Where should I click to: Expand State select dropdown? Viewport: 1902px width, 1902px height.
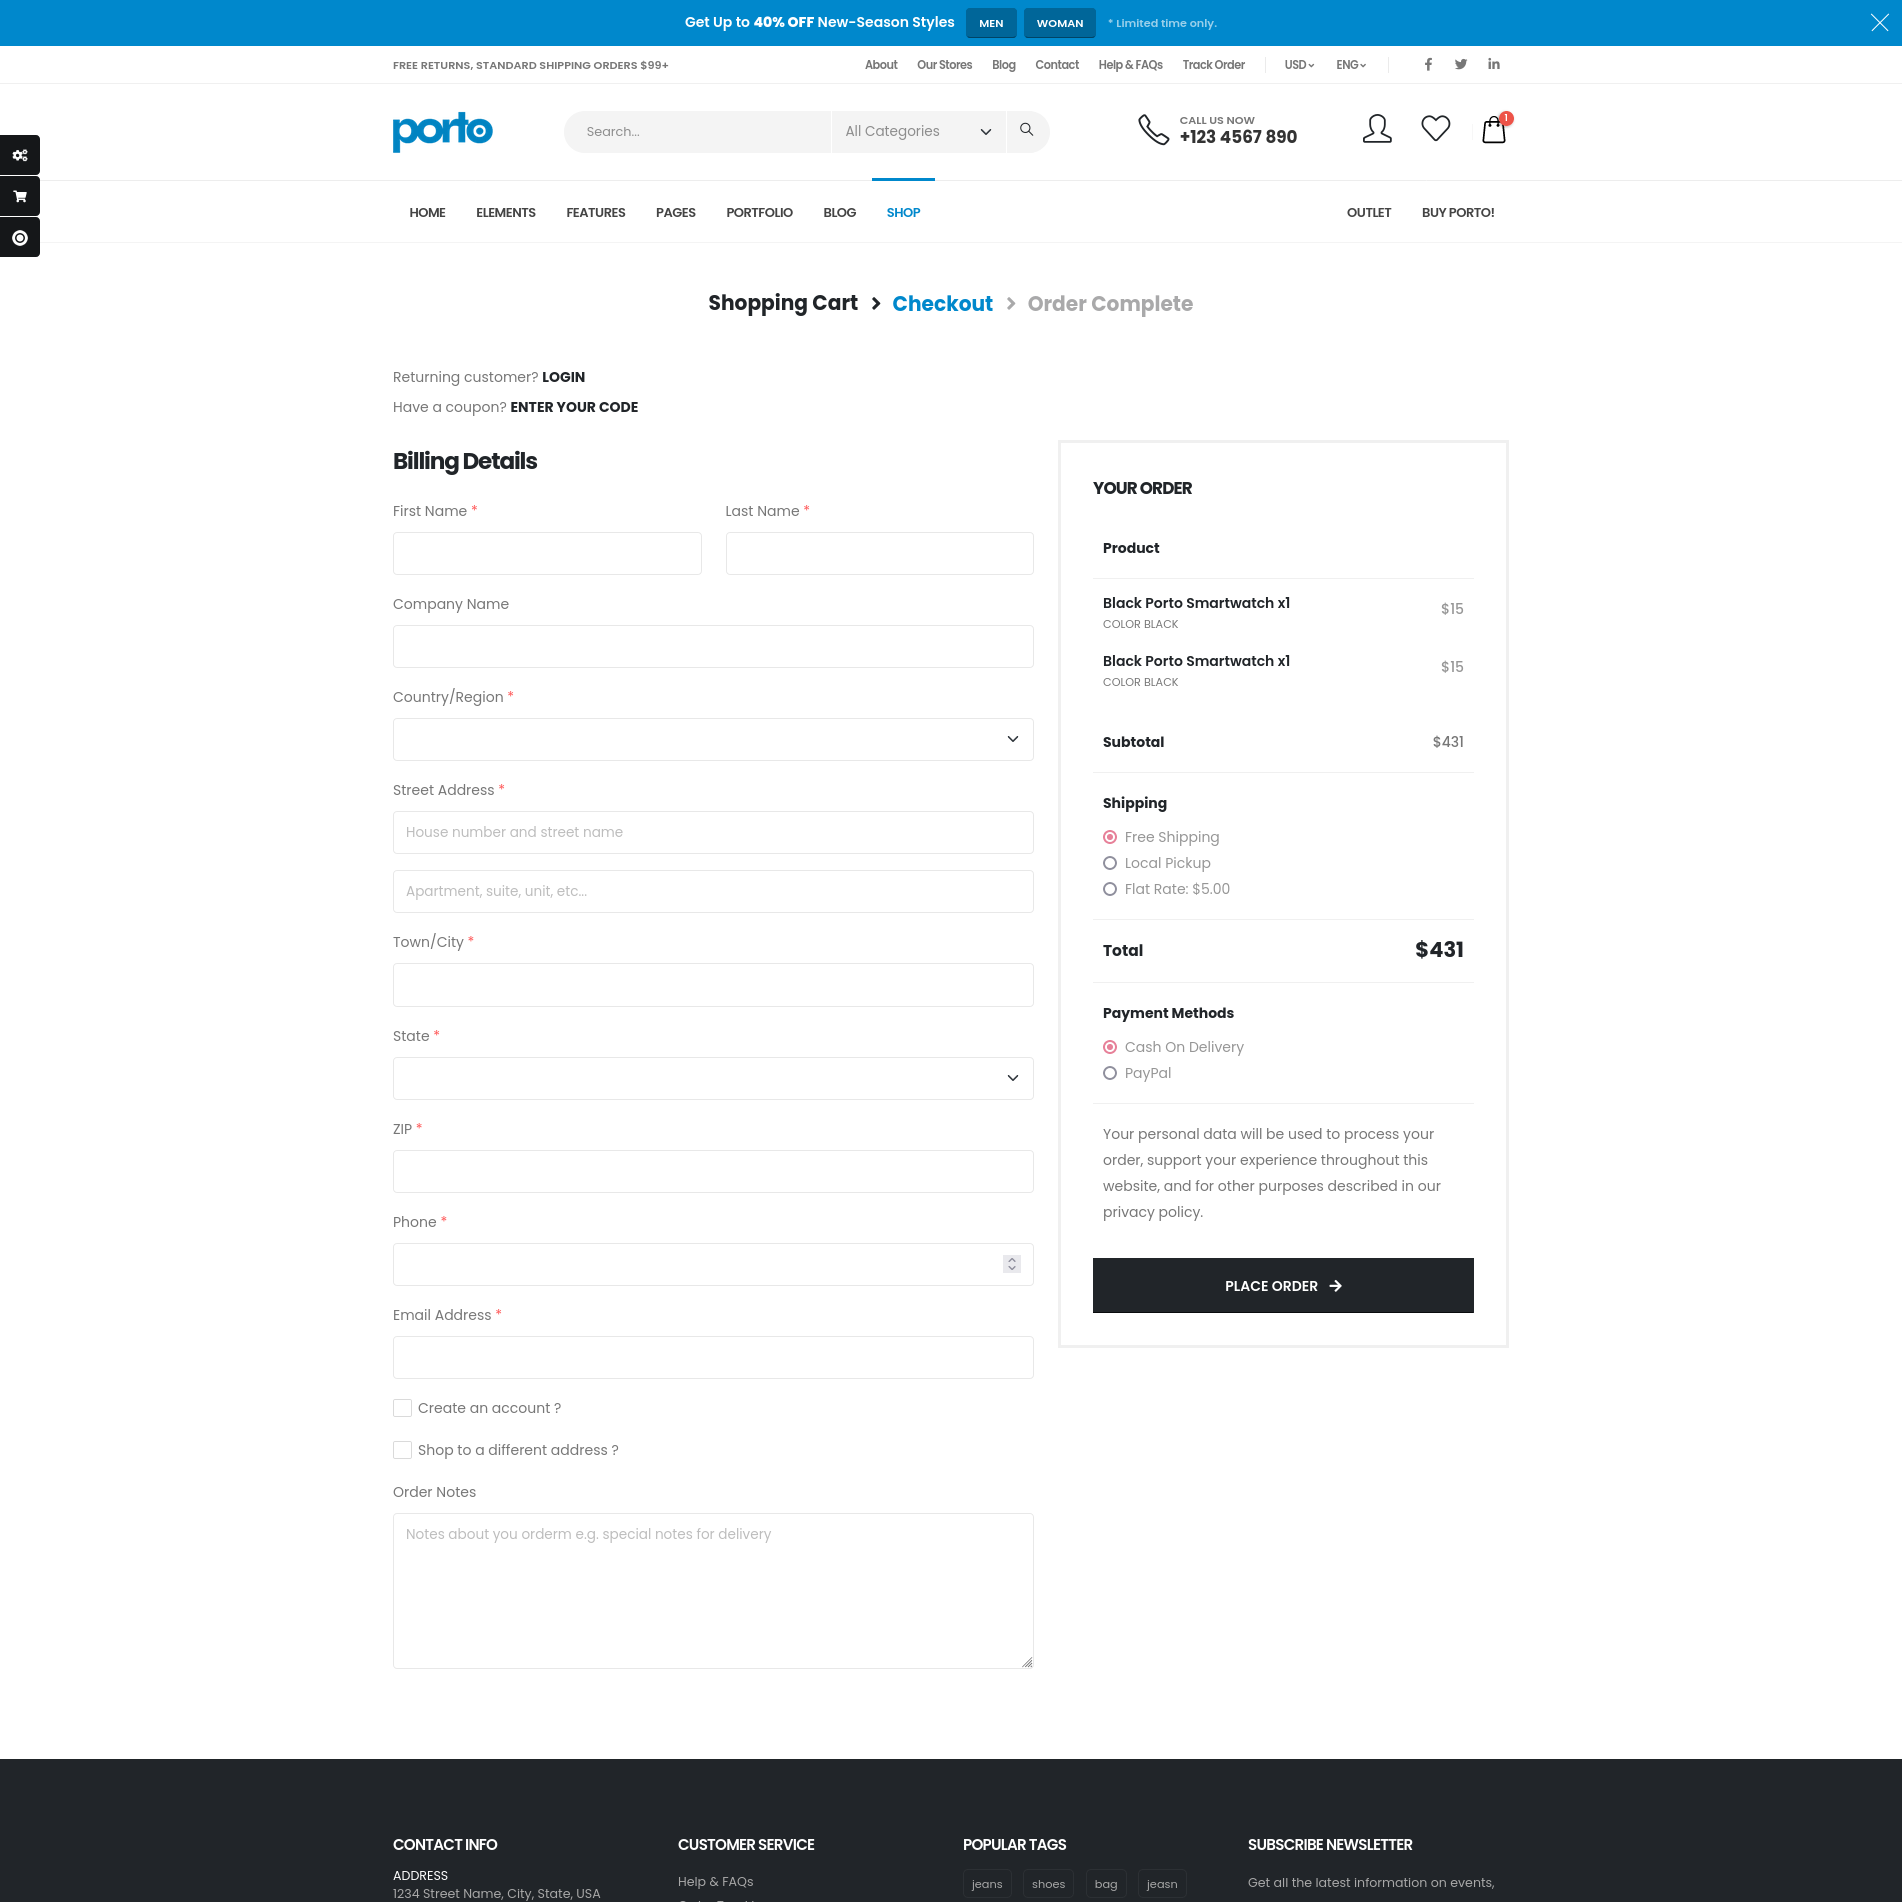713,1078
